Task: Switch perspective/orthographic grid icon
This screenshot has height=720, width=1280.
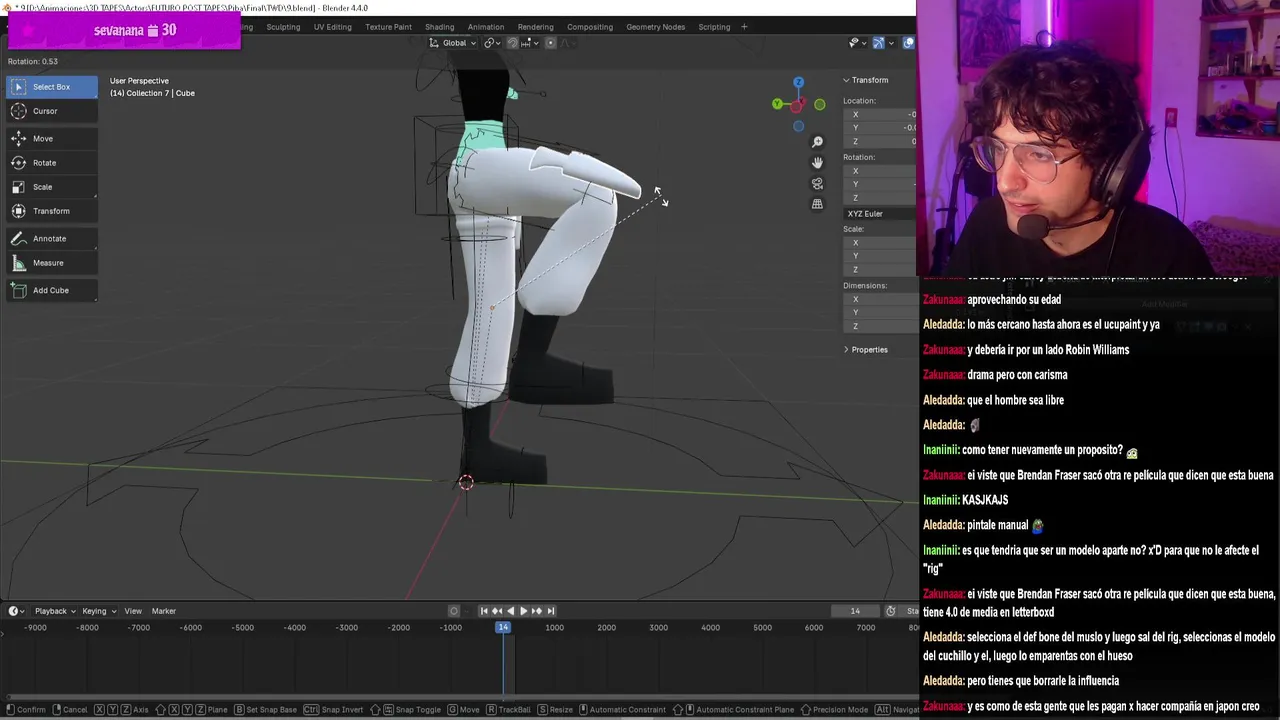Action: click(817, 204)
